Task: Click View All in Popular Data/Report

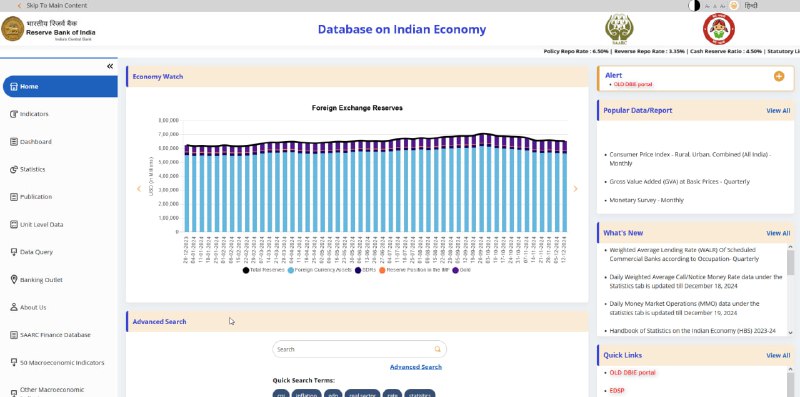Action: coord(778,111)
